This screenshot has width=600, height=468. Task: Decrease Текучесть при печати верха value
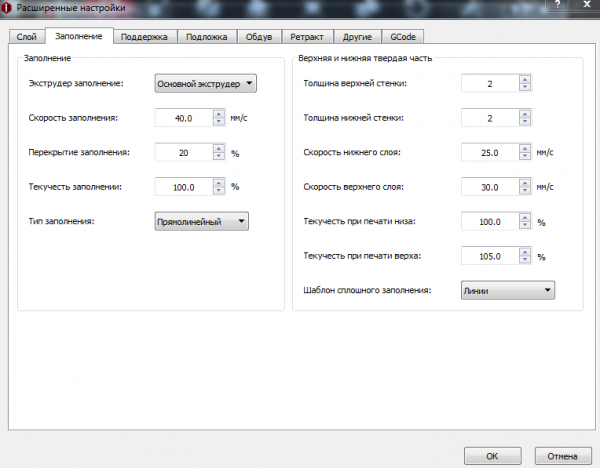coord(525,260)
